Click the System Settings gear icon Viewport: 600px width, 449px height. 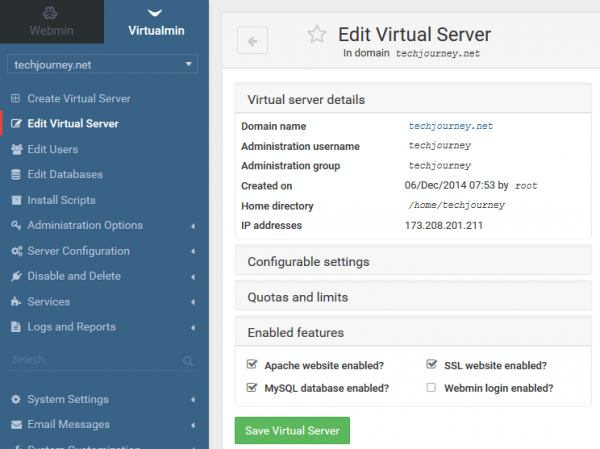(x=16, y=399)
